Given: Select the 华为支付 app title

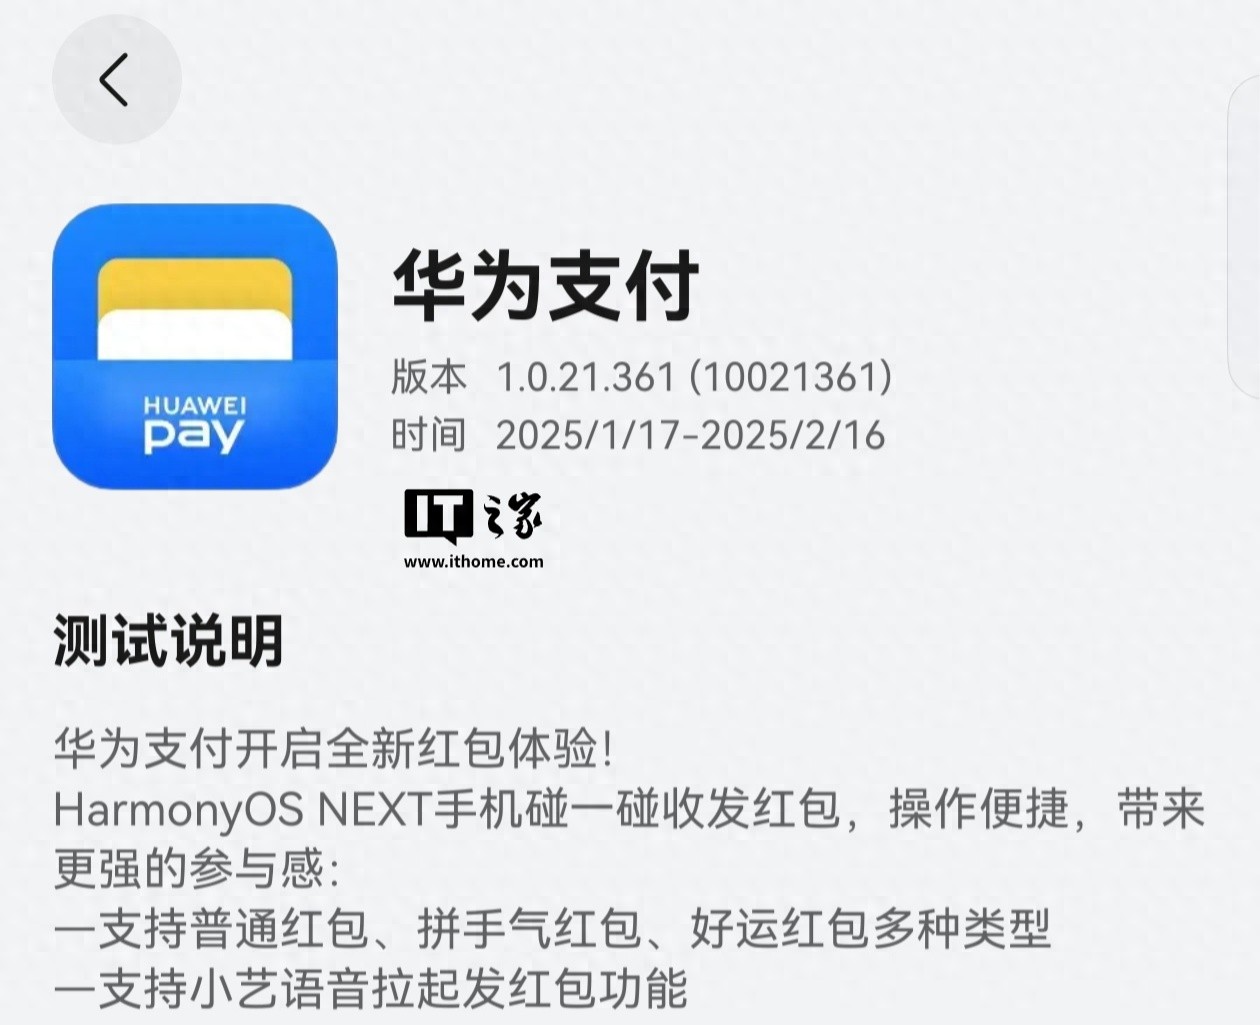Looking at the screenshot, I should pyautogui.click(x=545, y=286).
